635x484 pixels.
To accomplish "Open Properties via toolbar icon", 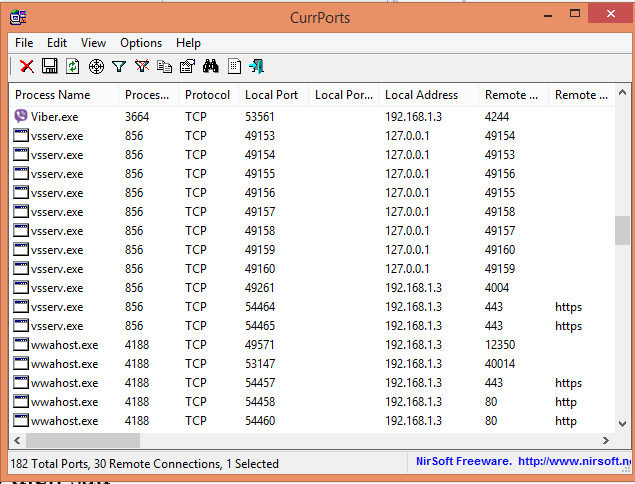I will pos(188,66).
